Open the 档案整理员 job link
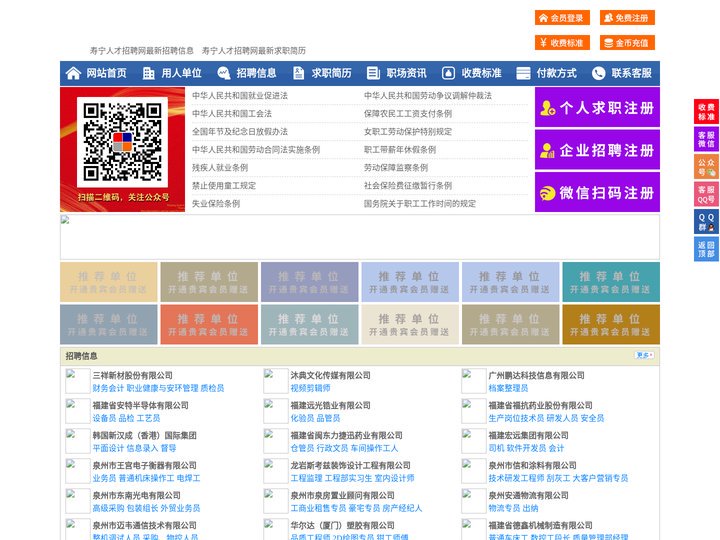The height and width of the screenshot is (540, 720). point(508,388)
